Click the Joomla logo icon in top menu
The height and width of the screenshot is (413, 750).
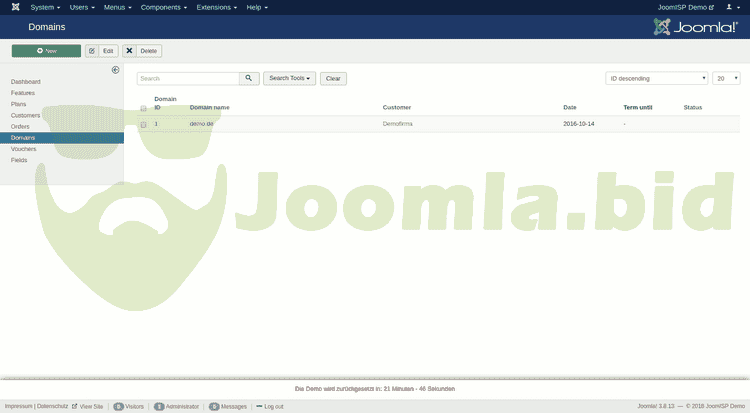(x=13, y=7)
